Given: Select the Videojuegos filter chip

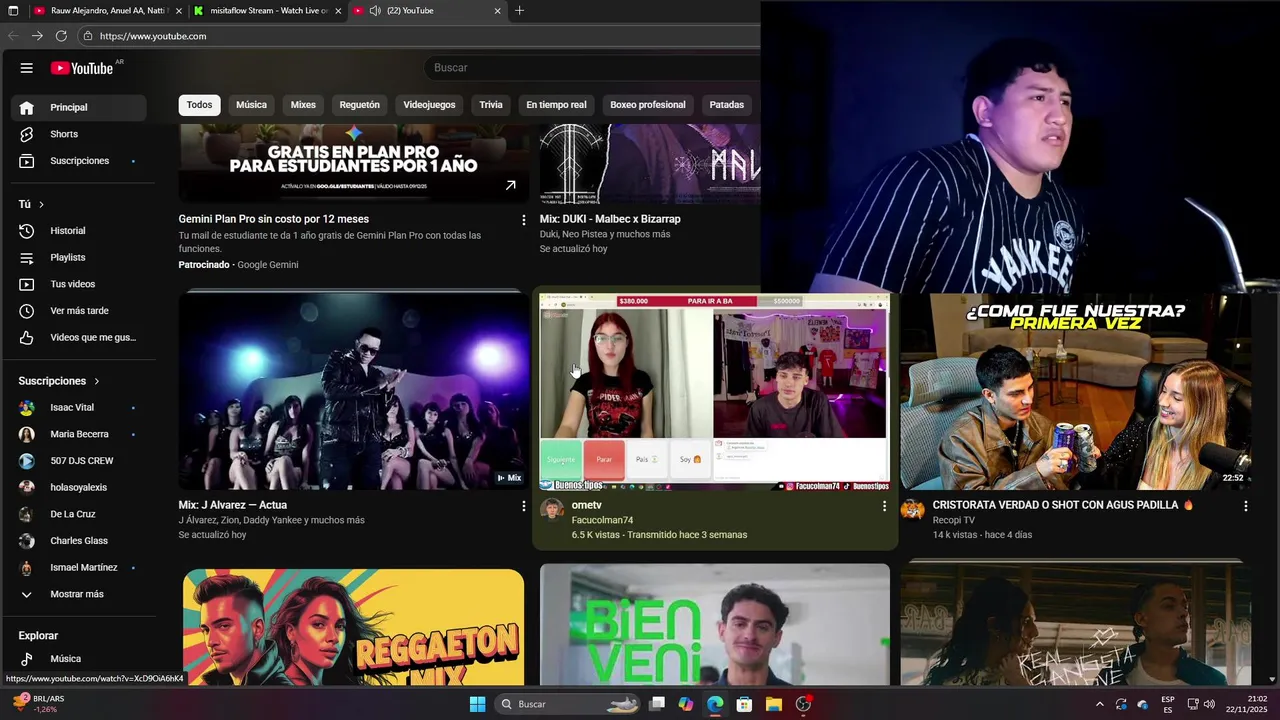Looking at the screenshot, I should (x=429, y=105).
